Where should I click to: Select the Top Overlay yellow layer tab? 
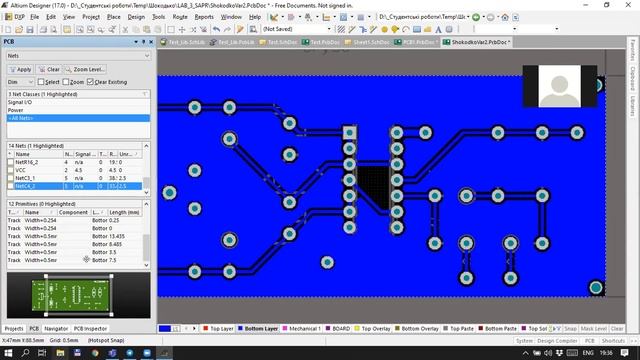tap(372, 329)
